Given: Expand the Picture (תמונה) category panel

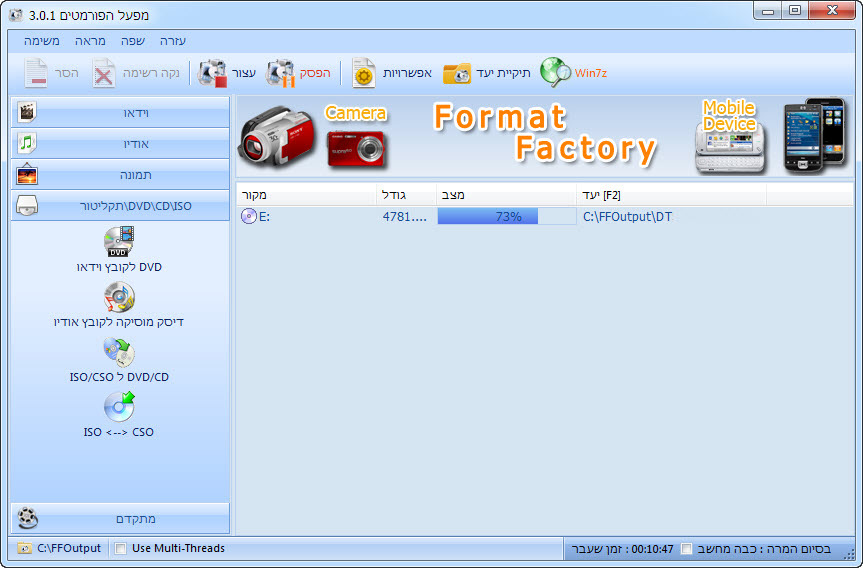Looking at the screenshot, I should pos(120,174).
